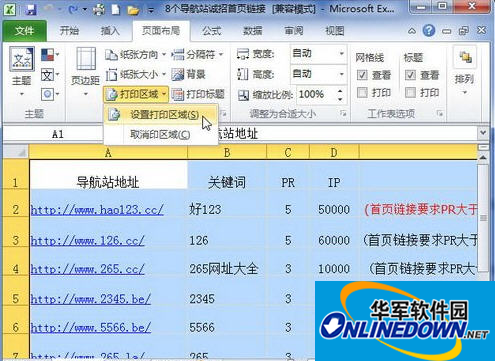The height and width of the screenshot is (361, 495).
Task: Open Orientation (纸张方向) dropdown
Action: pos(135,54)
